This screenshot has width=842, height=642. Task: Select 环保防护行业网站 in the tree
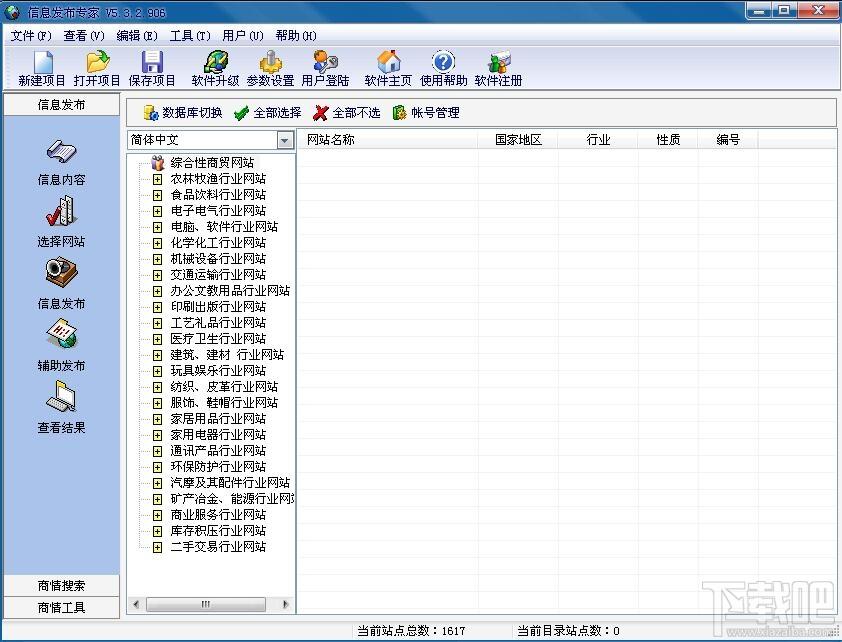218,467
